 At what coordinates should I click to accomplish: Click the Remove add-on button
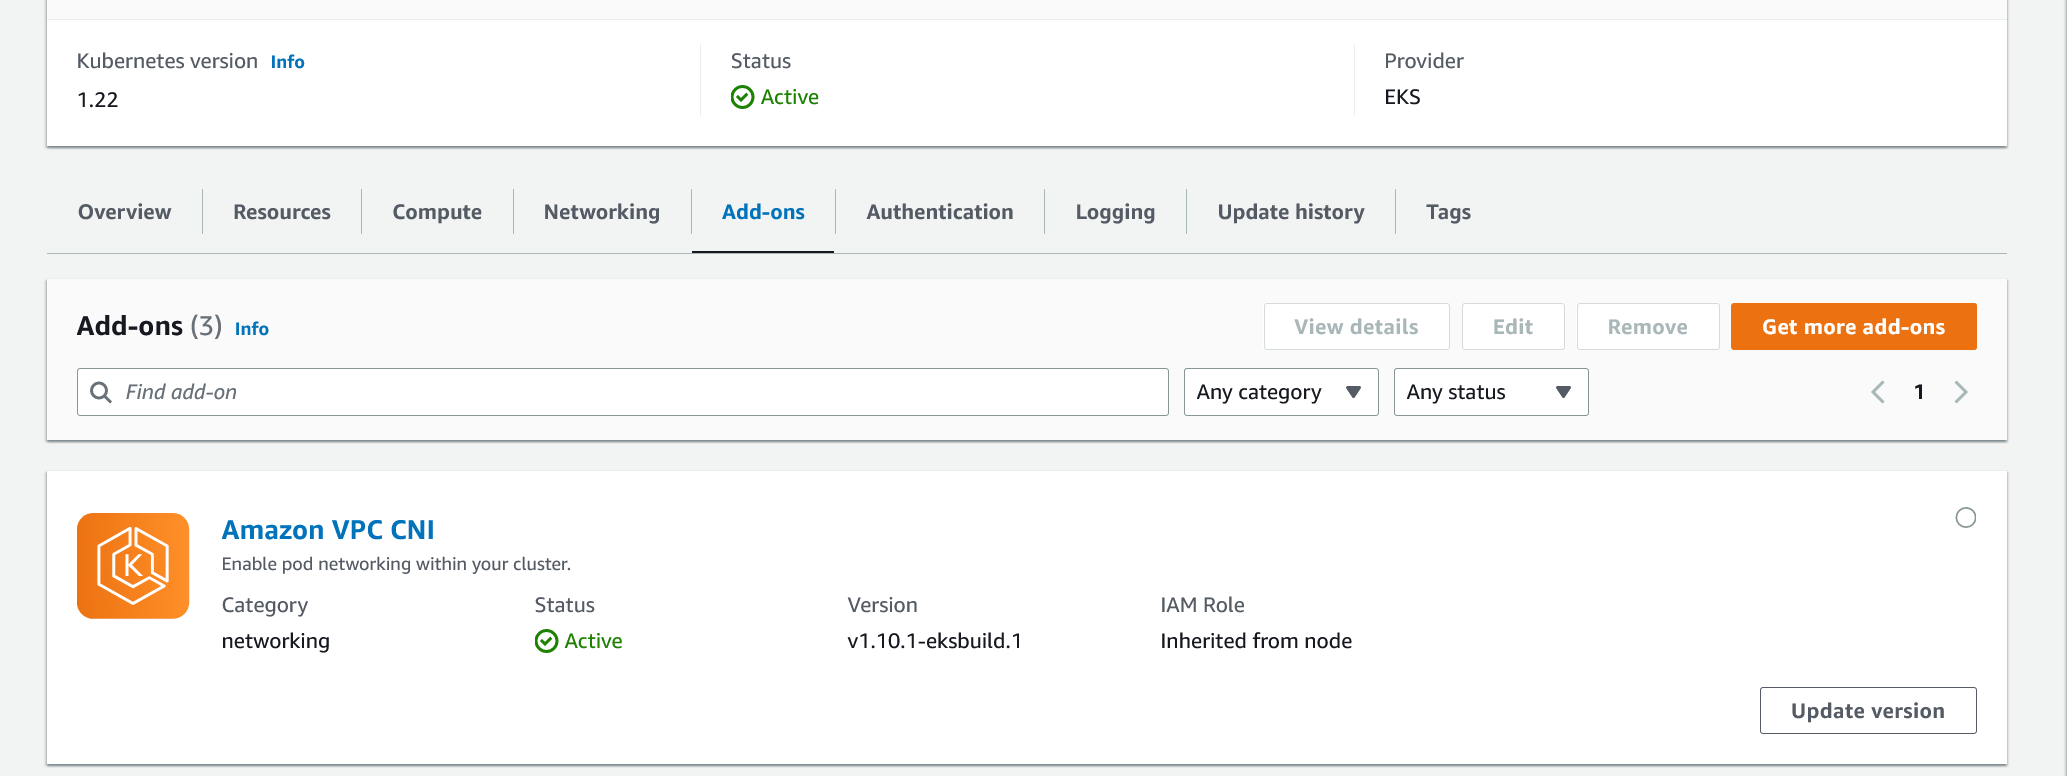point(1648,327)
